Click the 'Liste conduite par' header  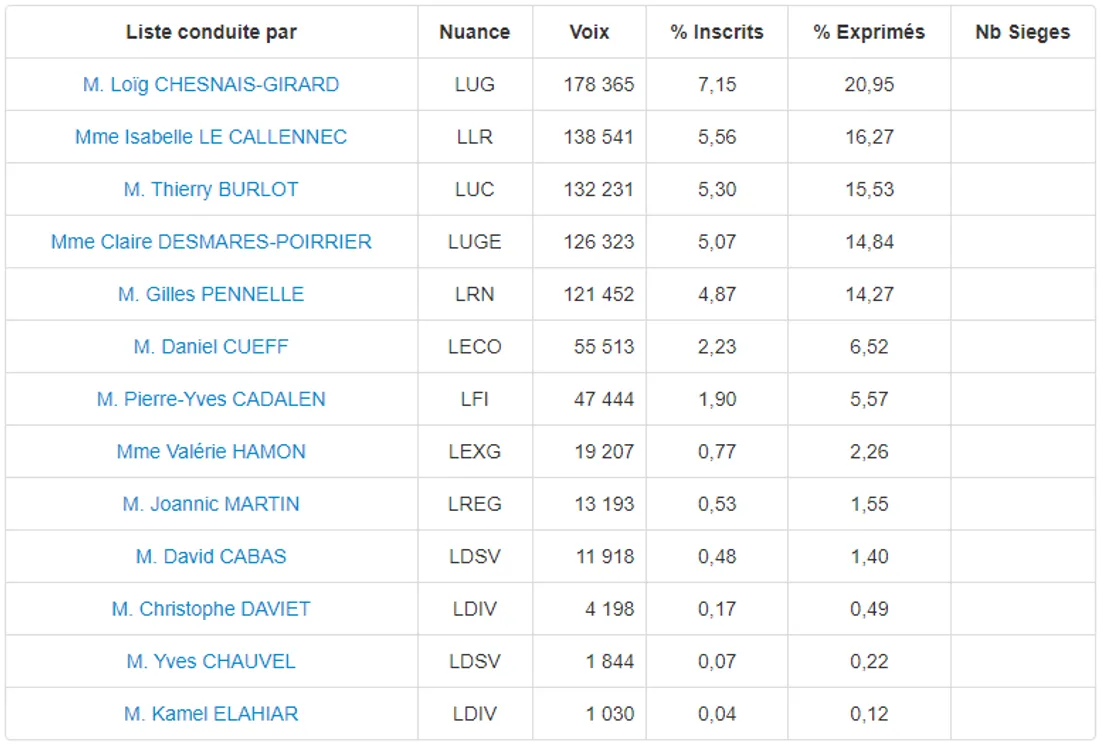211,32
